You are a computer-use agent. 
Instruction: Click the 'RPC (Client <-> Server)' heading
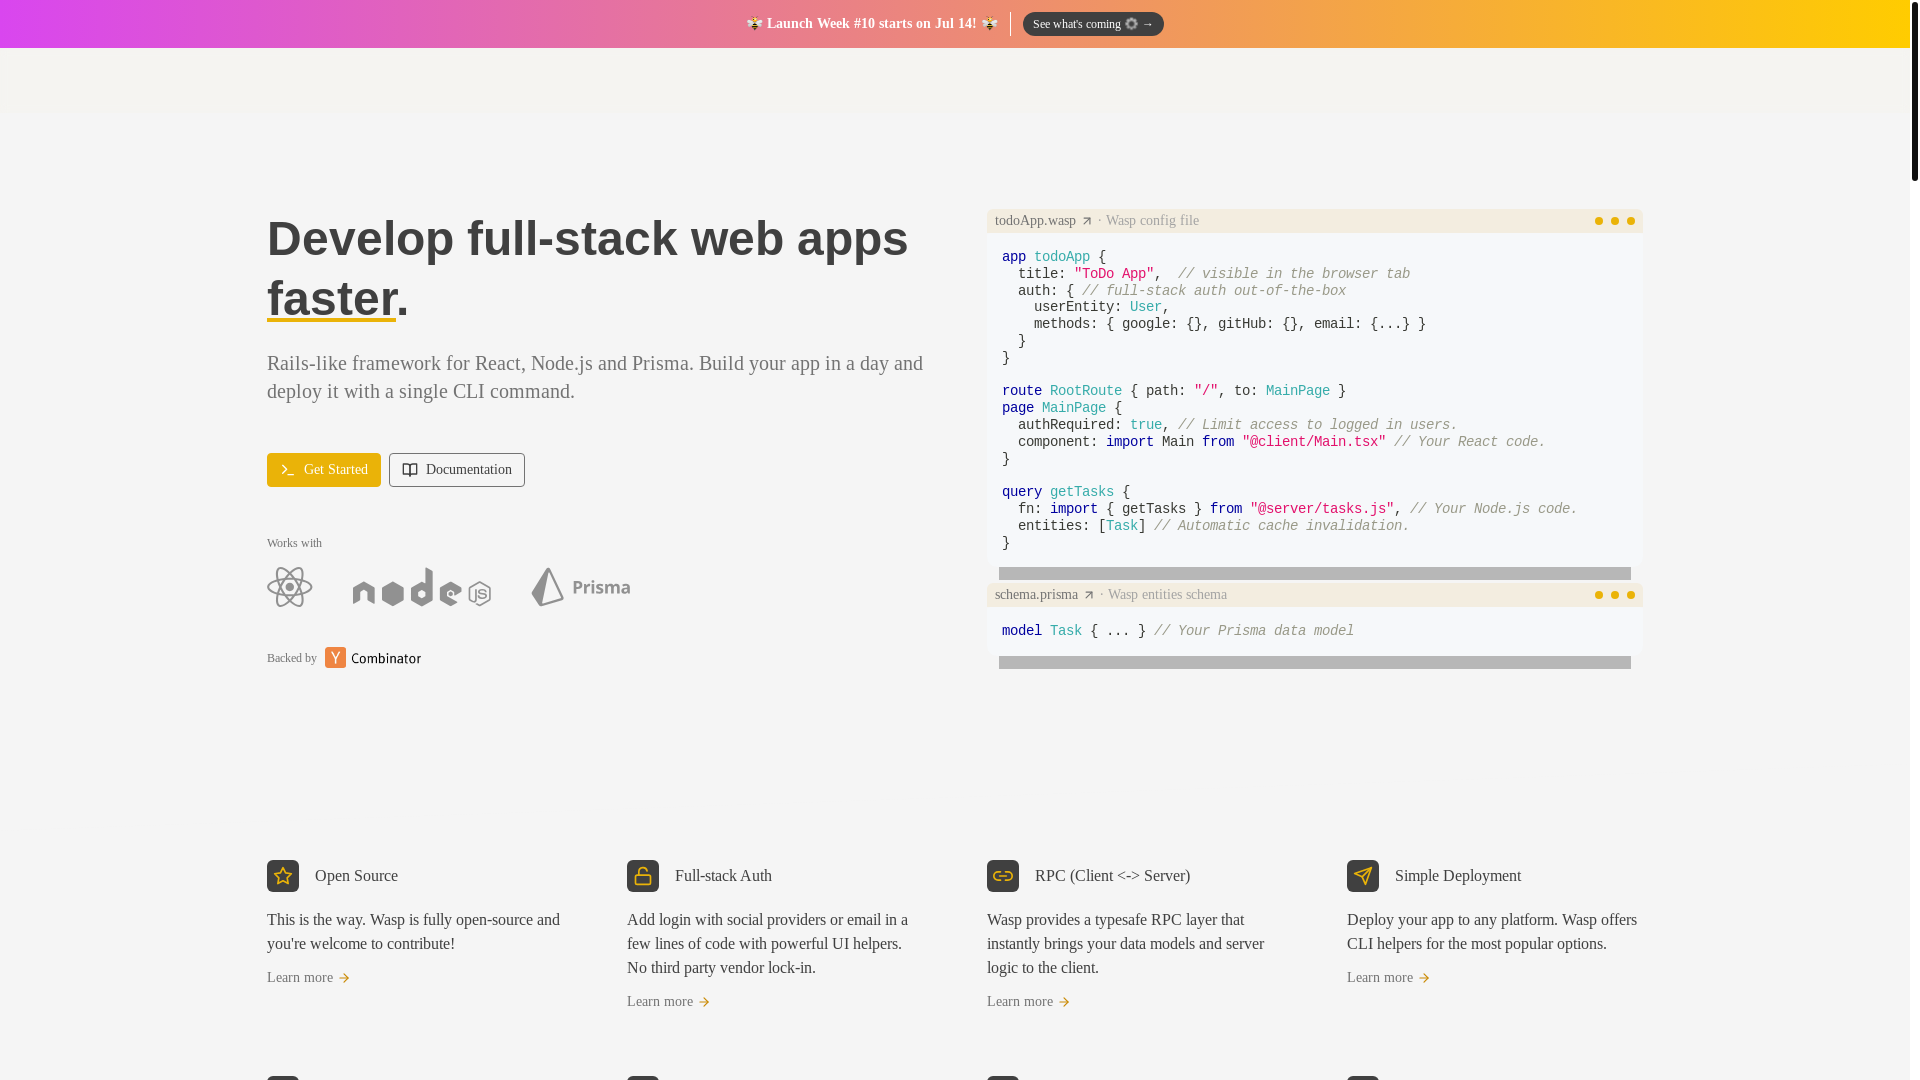click(1112, 876)
